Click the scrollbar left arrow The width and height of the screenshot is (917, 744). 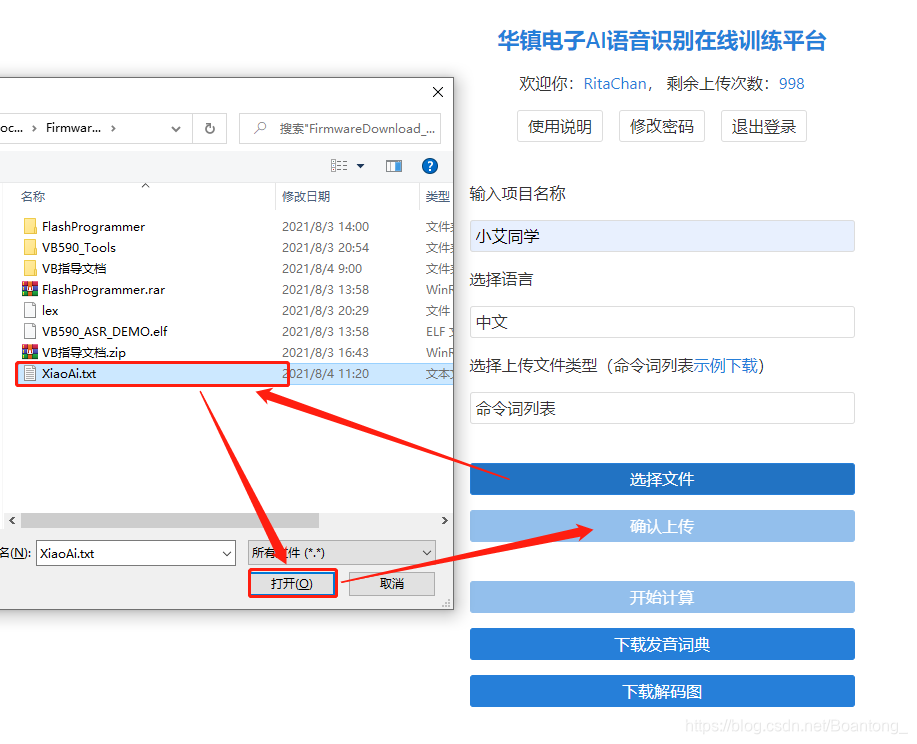[x=12, y=520]
